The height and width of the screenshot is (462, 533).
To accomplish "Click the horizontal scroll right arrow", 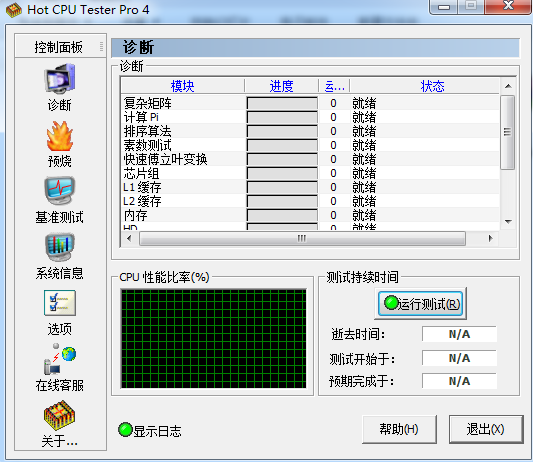I will (x=491, y=238).
